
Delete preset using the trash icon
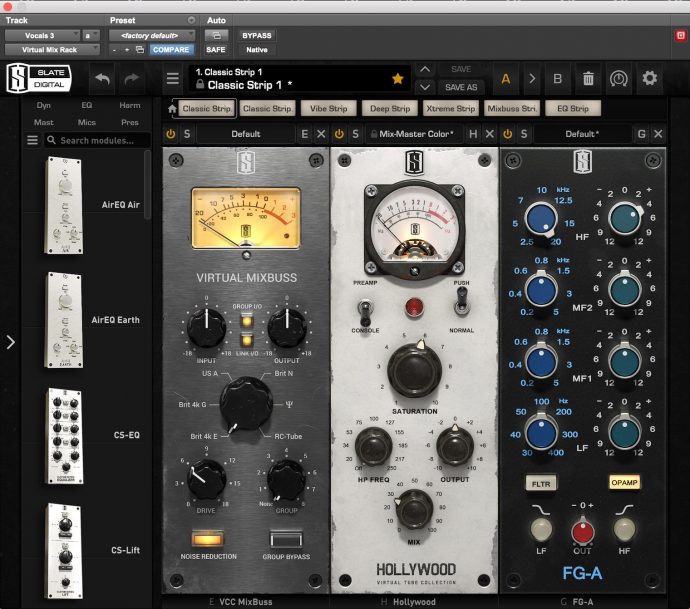pyautogui.click(x=588, y=79)
